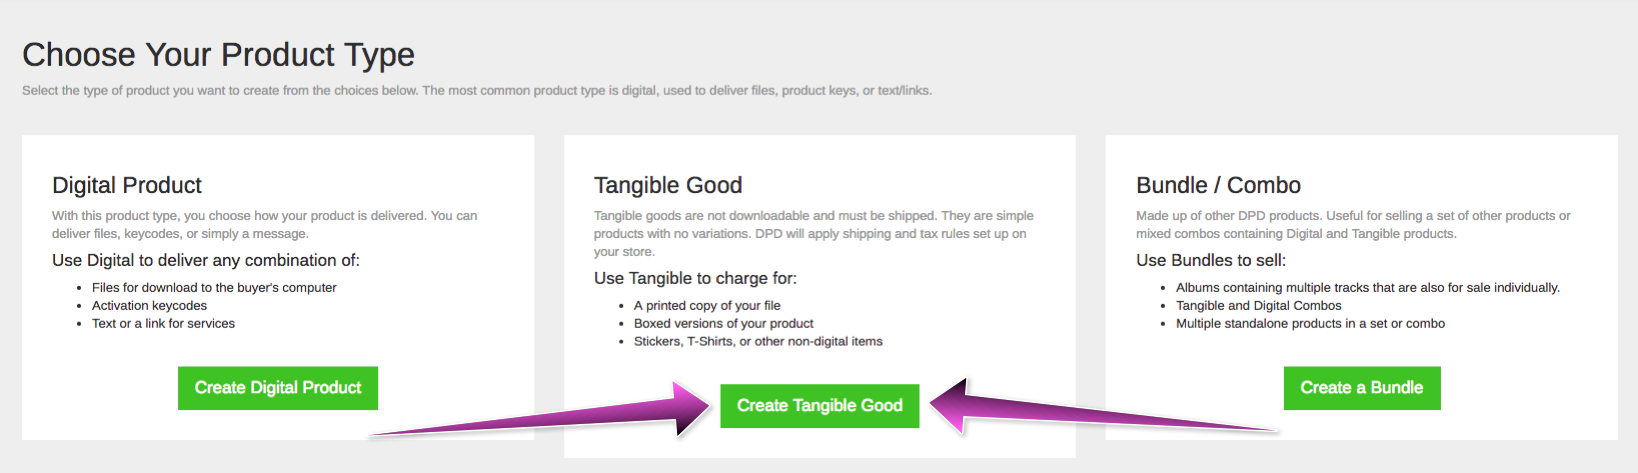
Task: Click the Create Tangible Good button
Action: pyautogui.click(x=820, y=406)
